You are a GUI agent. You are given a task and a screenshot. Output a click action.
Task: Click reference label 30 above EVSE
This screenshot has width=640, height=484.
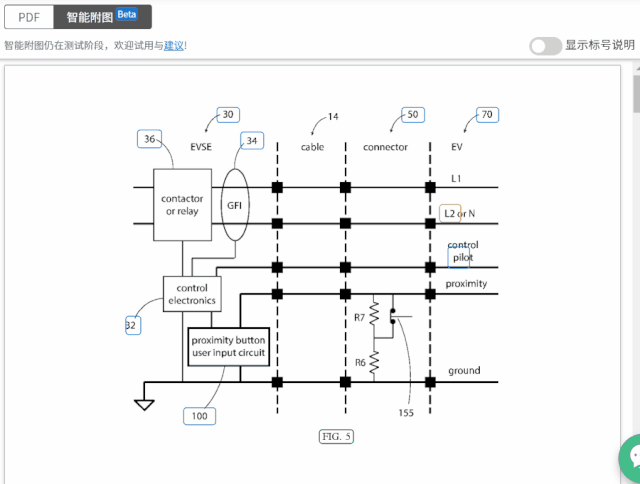pos(228,115)
